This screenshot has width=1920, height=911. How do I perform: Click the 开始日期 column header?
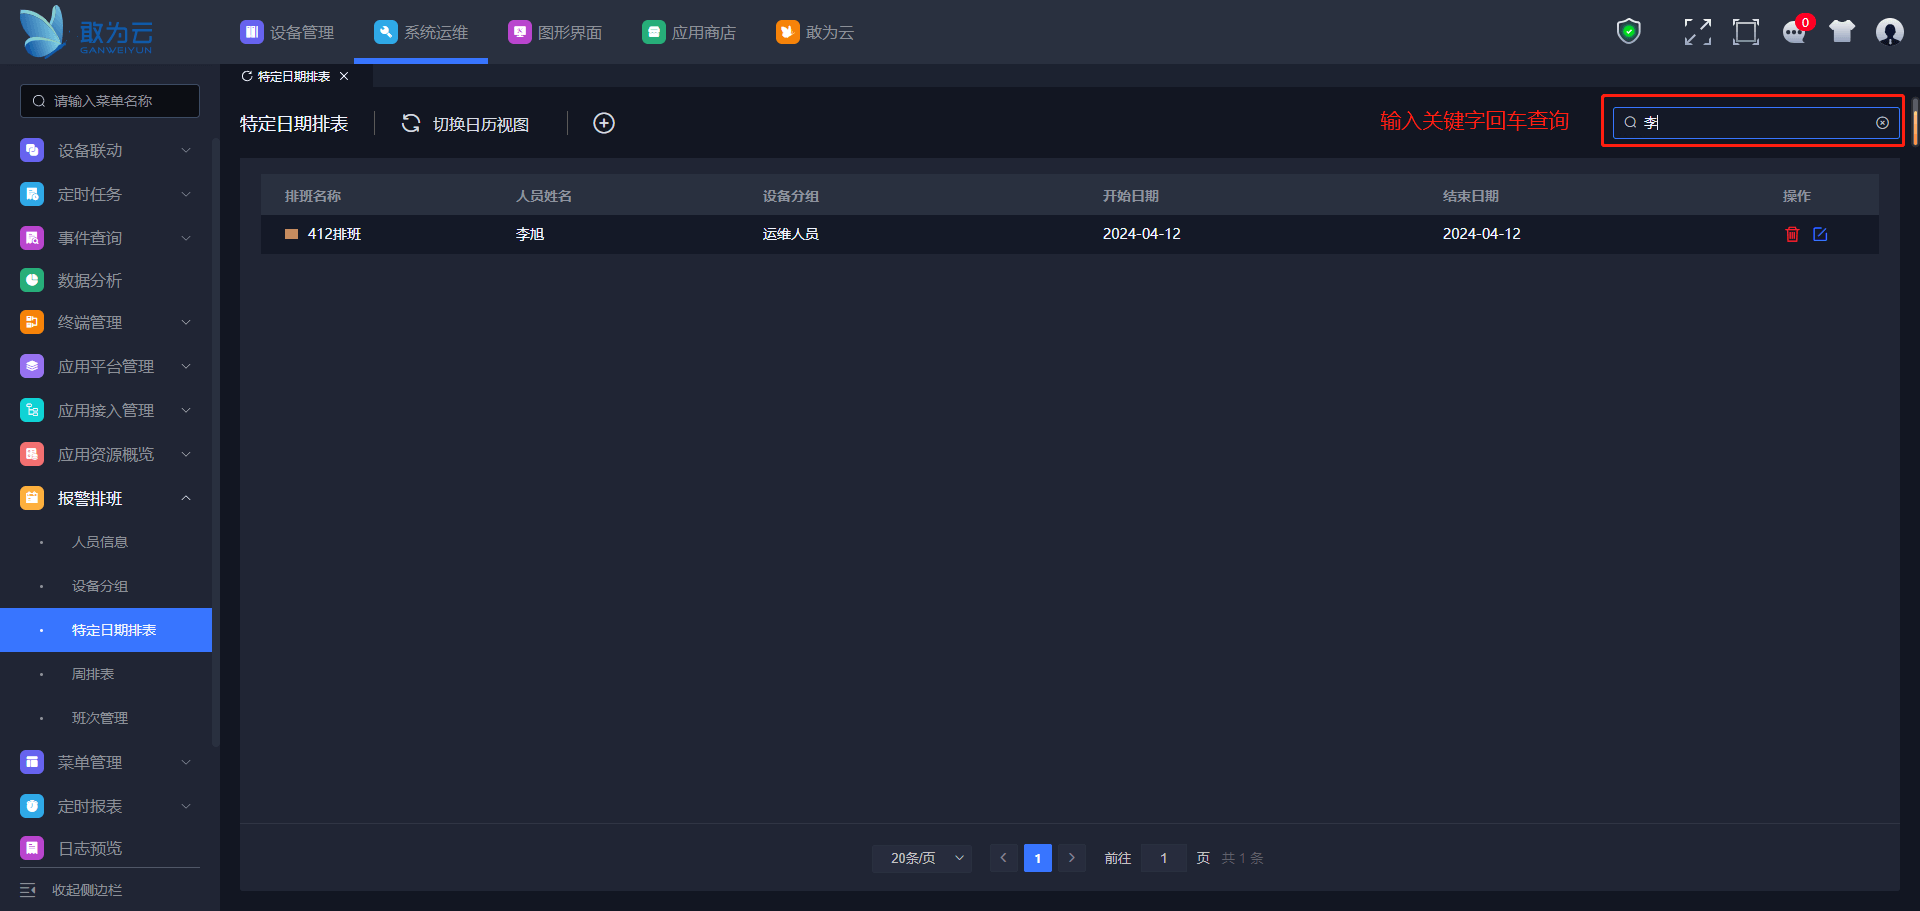[1131, 196]
